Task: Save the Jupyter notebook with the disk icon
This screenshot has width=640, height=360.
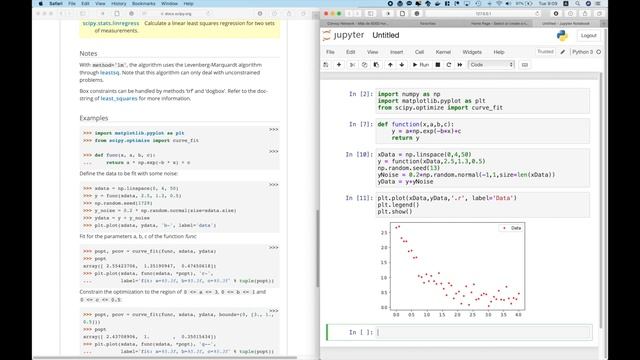Action: point(326,64)
